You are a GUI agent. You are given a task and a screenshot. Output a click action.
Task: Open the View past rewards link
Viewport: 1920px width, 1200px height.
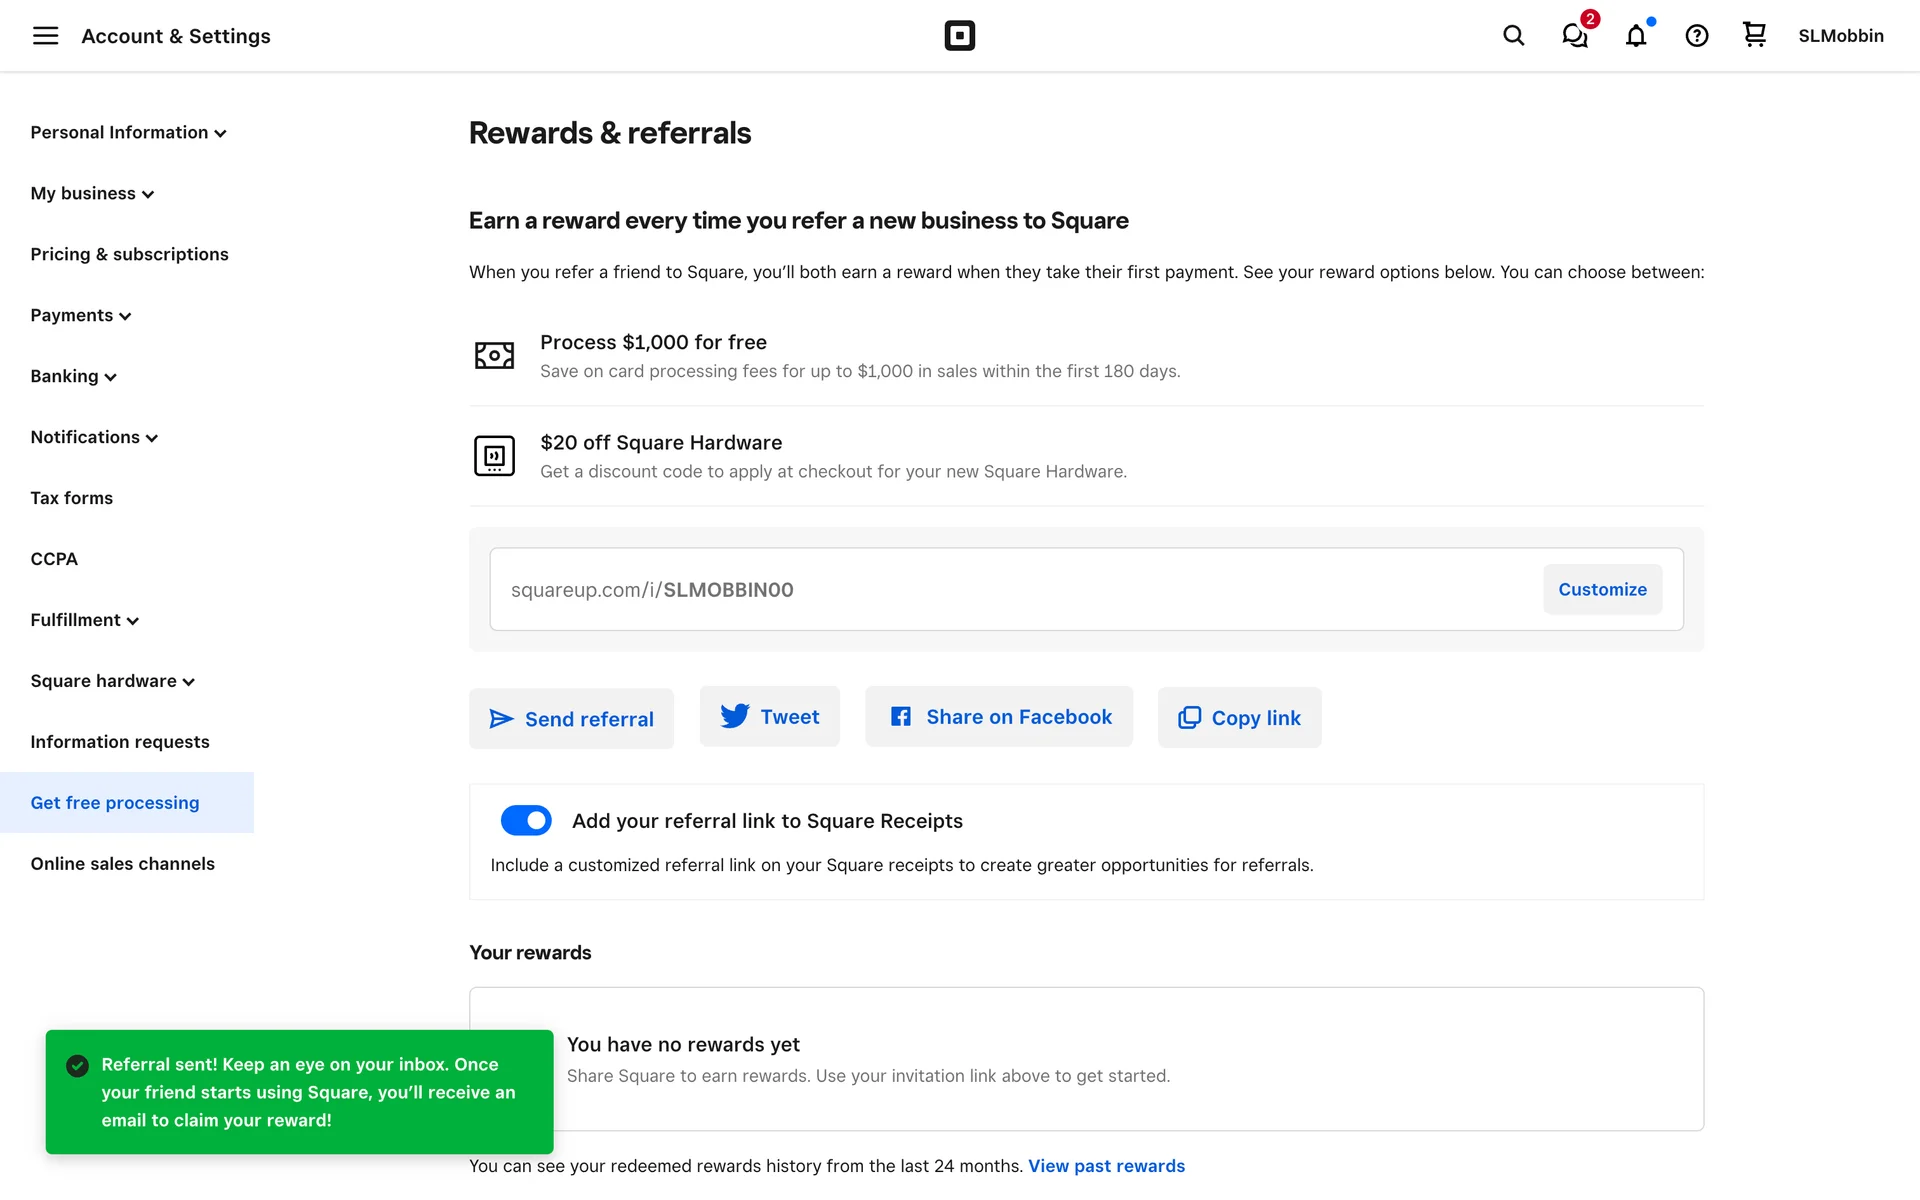pyautogui.click(x=1106, y=1166)
